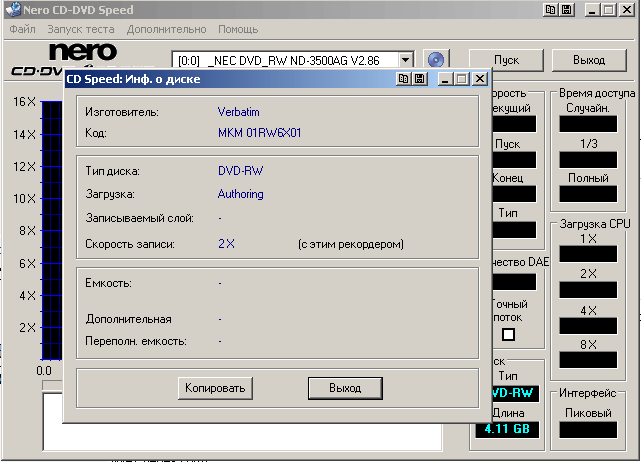Click the Выход button in disc info dialog
The width and height of the screenshot is (641, 462).
click(x=345, y=388)
